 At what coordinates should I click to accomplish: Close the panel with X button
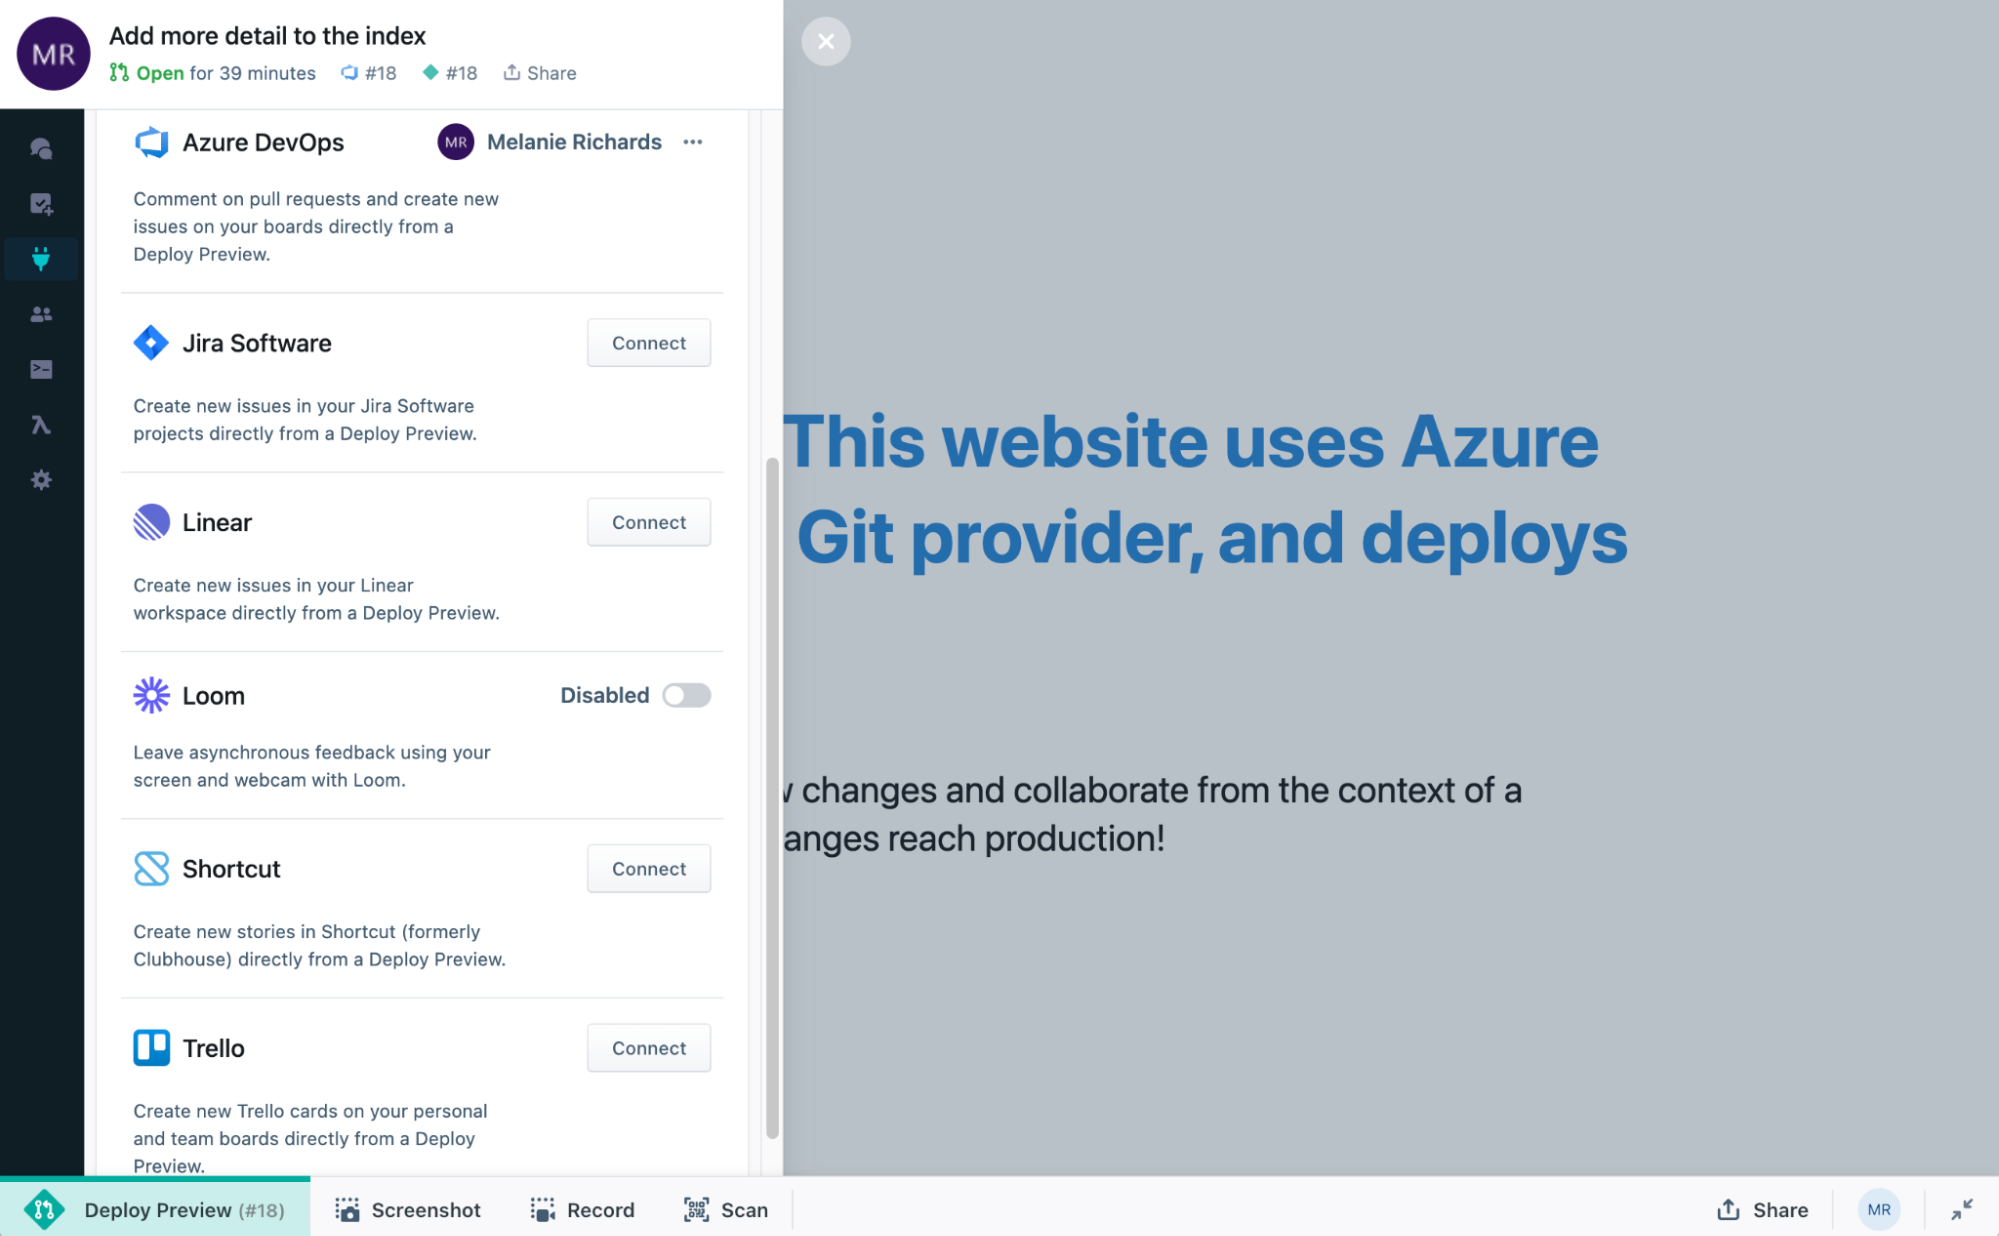click(826, 41)
